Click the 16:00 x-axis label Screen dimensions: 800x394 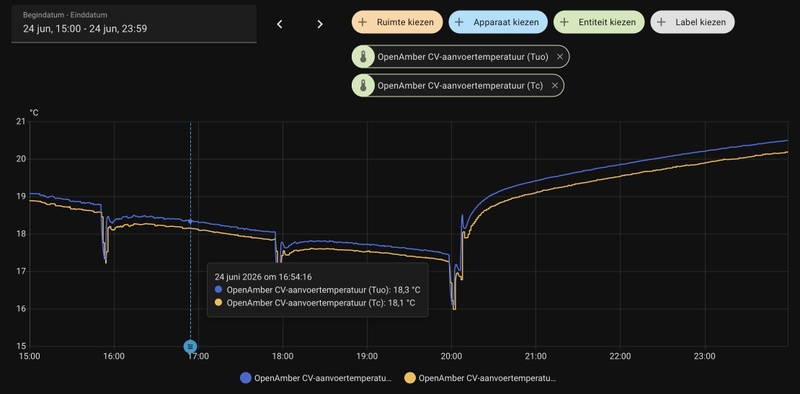(114, 356)
